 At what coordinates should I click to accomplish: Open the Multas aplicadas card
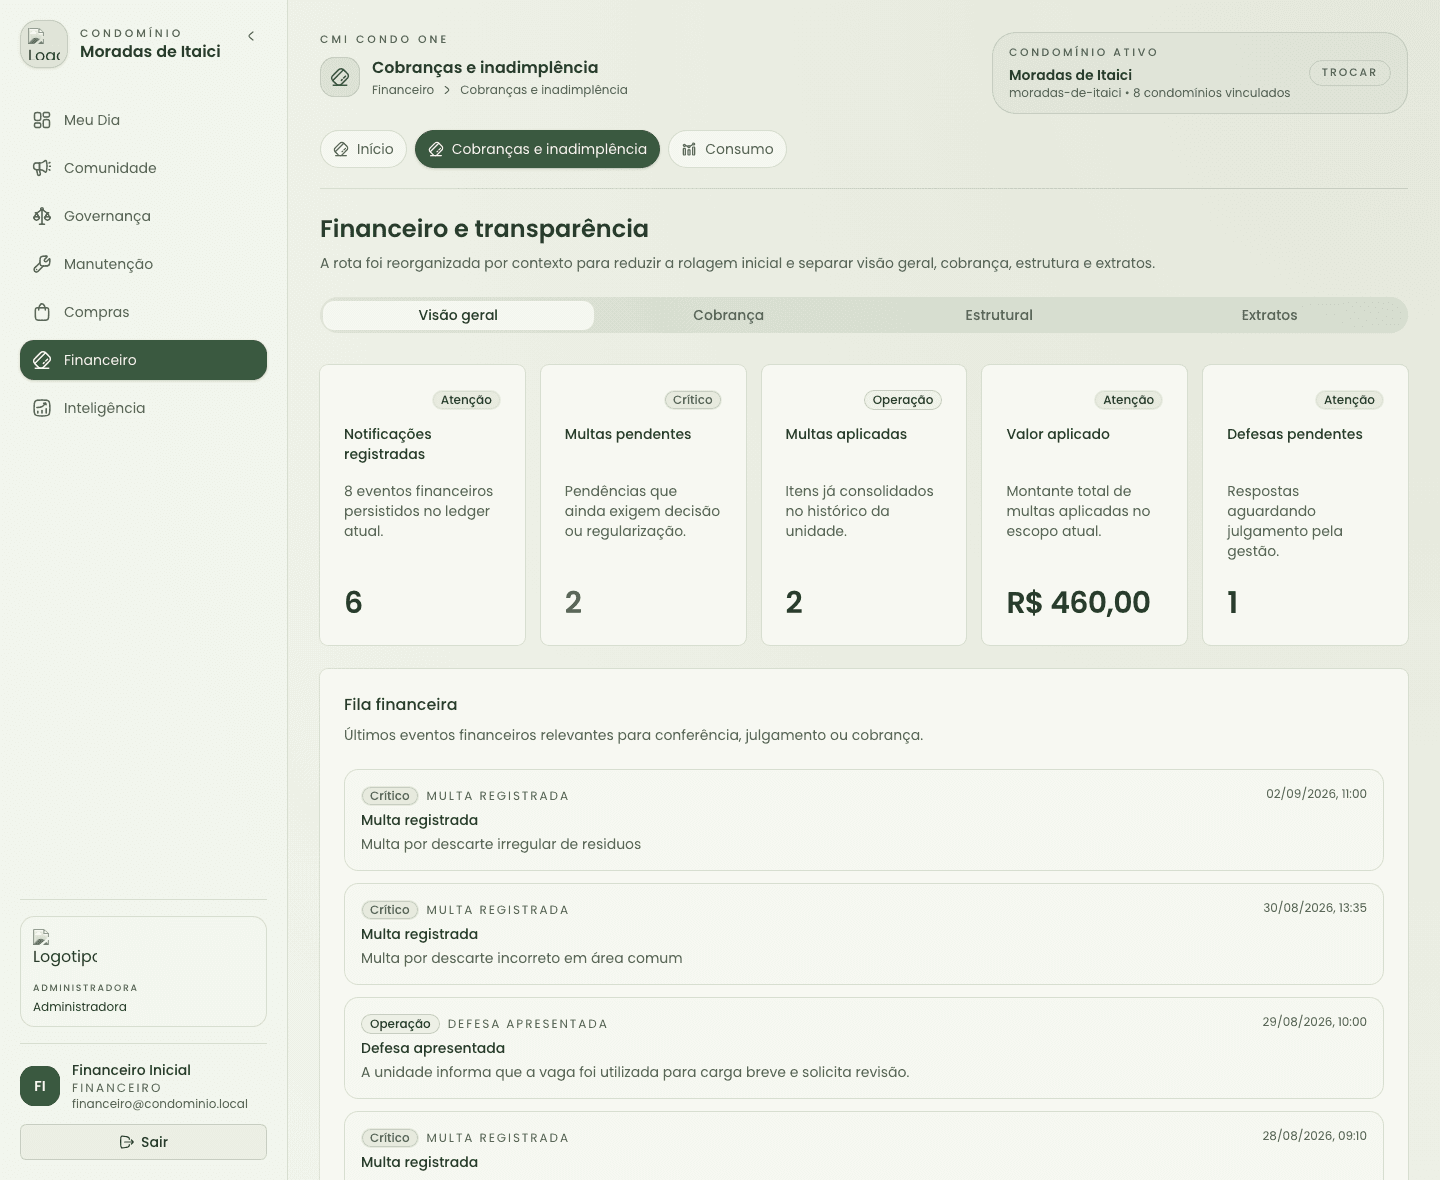click(x=864, y=505)
